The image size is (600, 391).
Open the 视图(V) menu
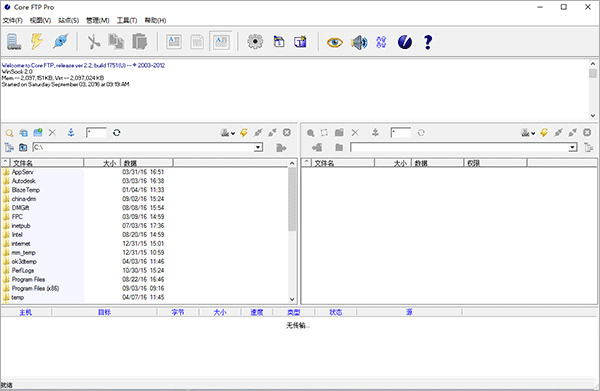pyautogui.click(x=41, y=20)
